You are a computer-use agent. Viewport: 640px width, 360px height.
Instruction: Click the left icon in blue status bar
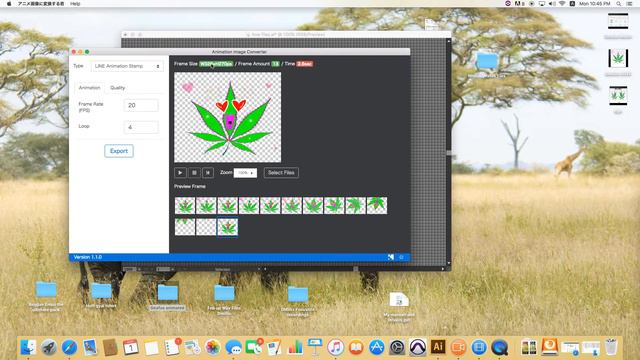click(x=391, y=257)
